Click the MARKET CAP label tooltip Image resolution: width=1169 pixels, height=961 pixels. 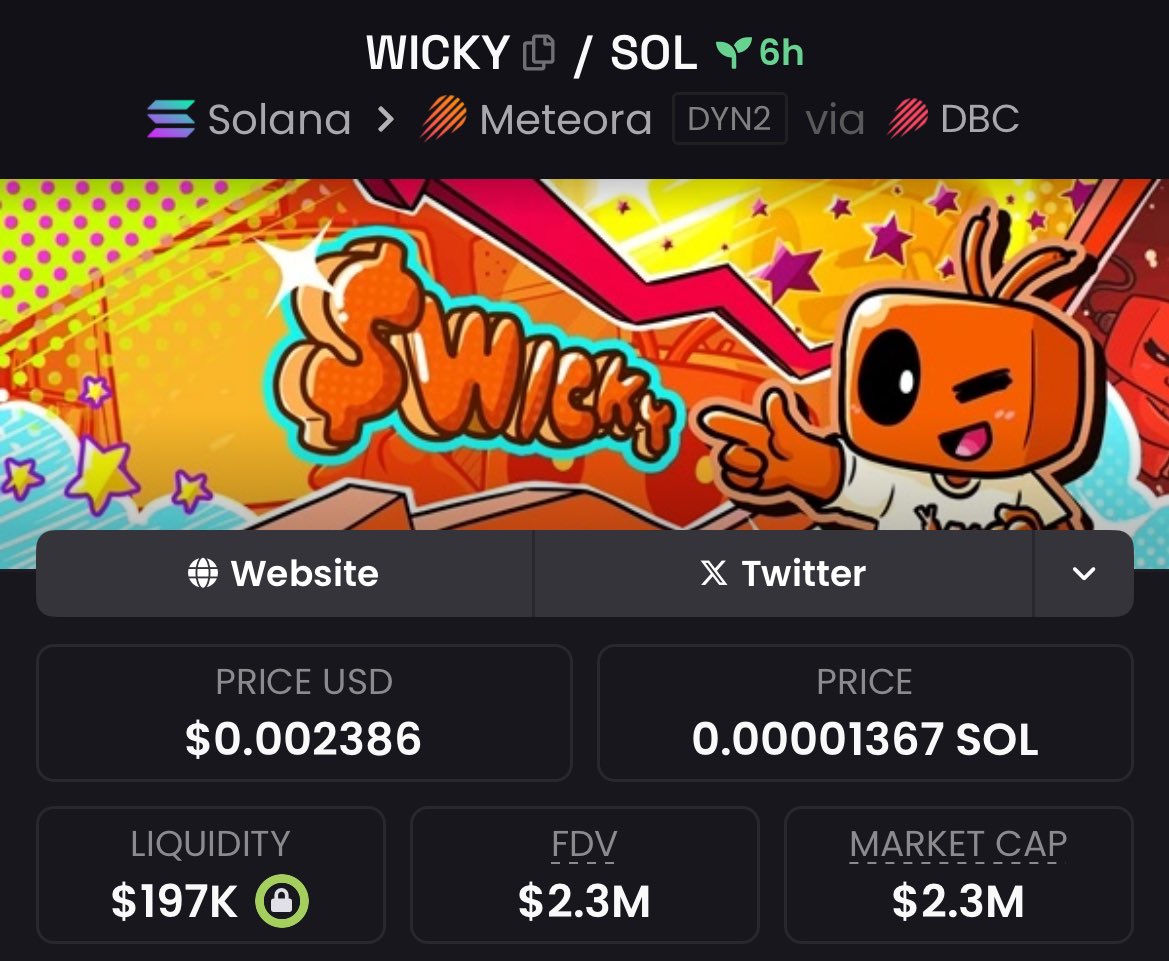coord(958,845)
